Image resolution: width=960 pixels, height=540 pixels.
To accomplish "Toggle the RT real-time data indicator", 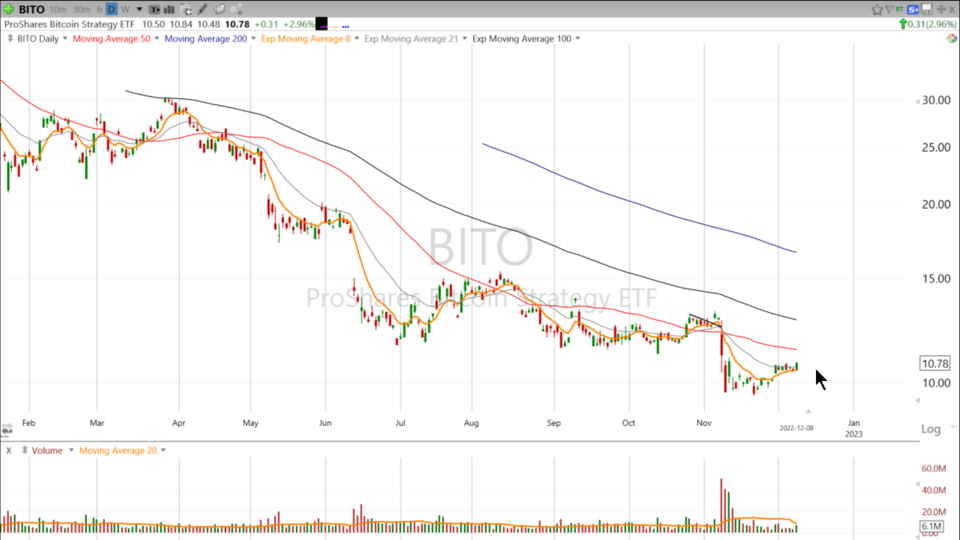I will tap(897, 9).
